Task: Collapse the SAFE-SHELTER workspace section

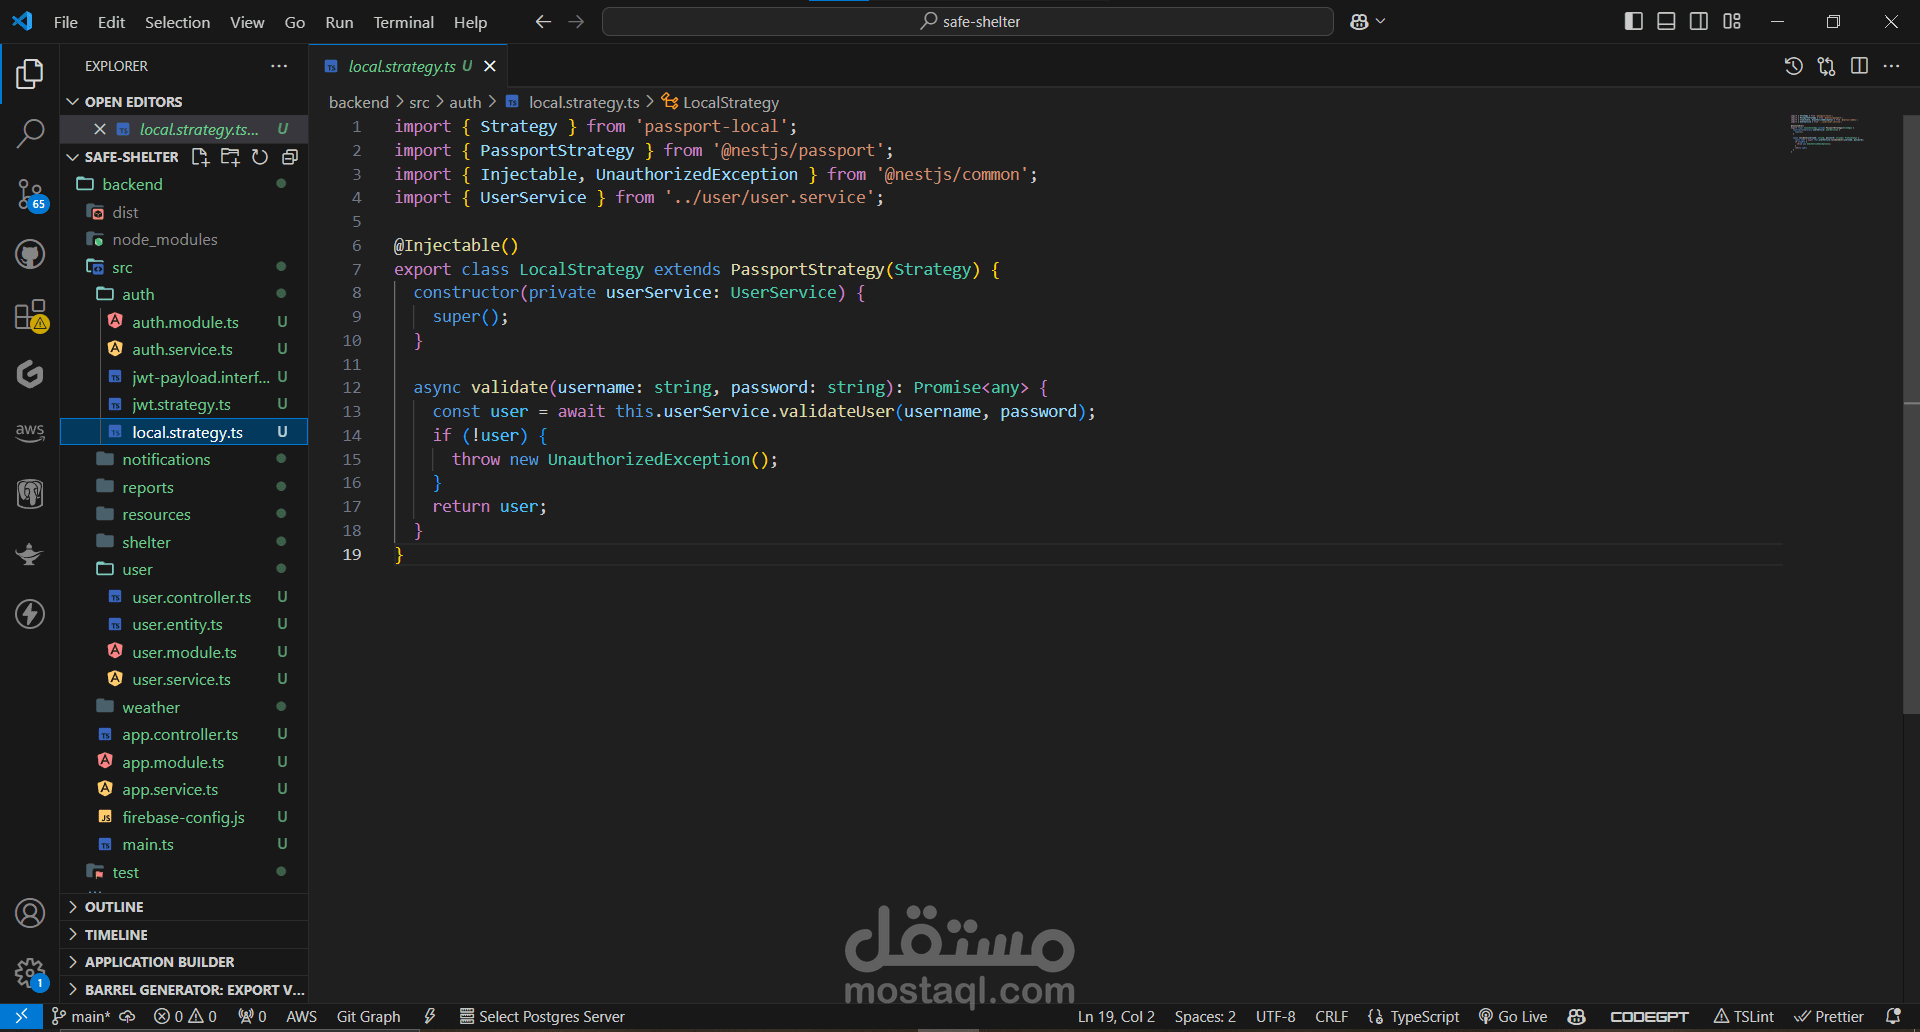Action: pos(122,157)
